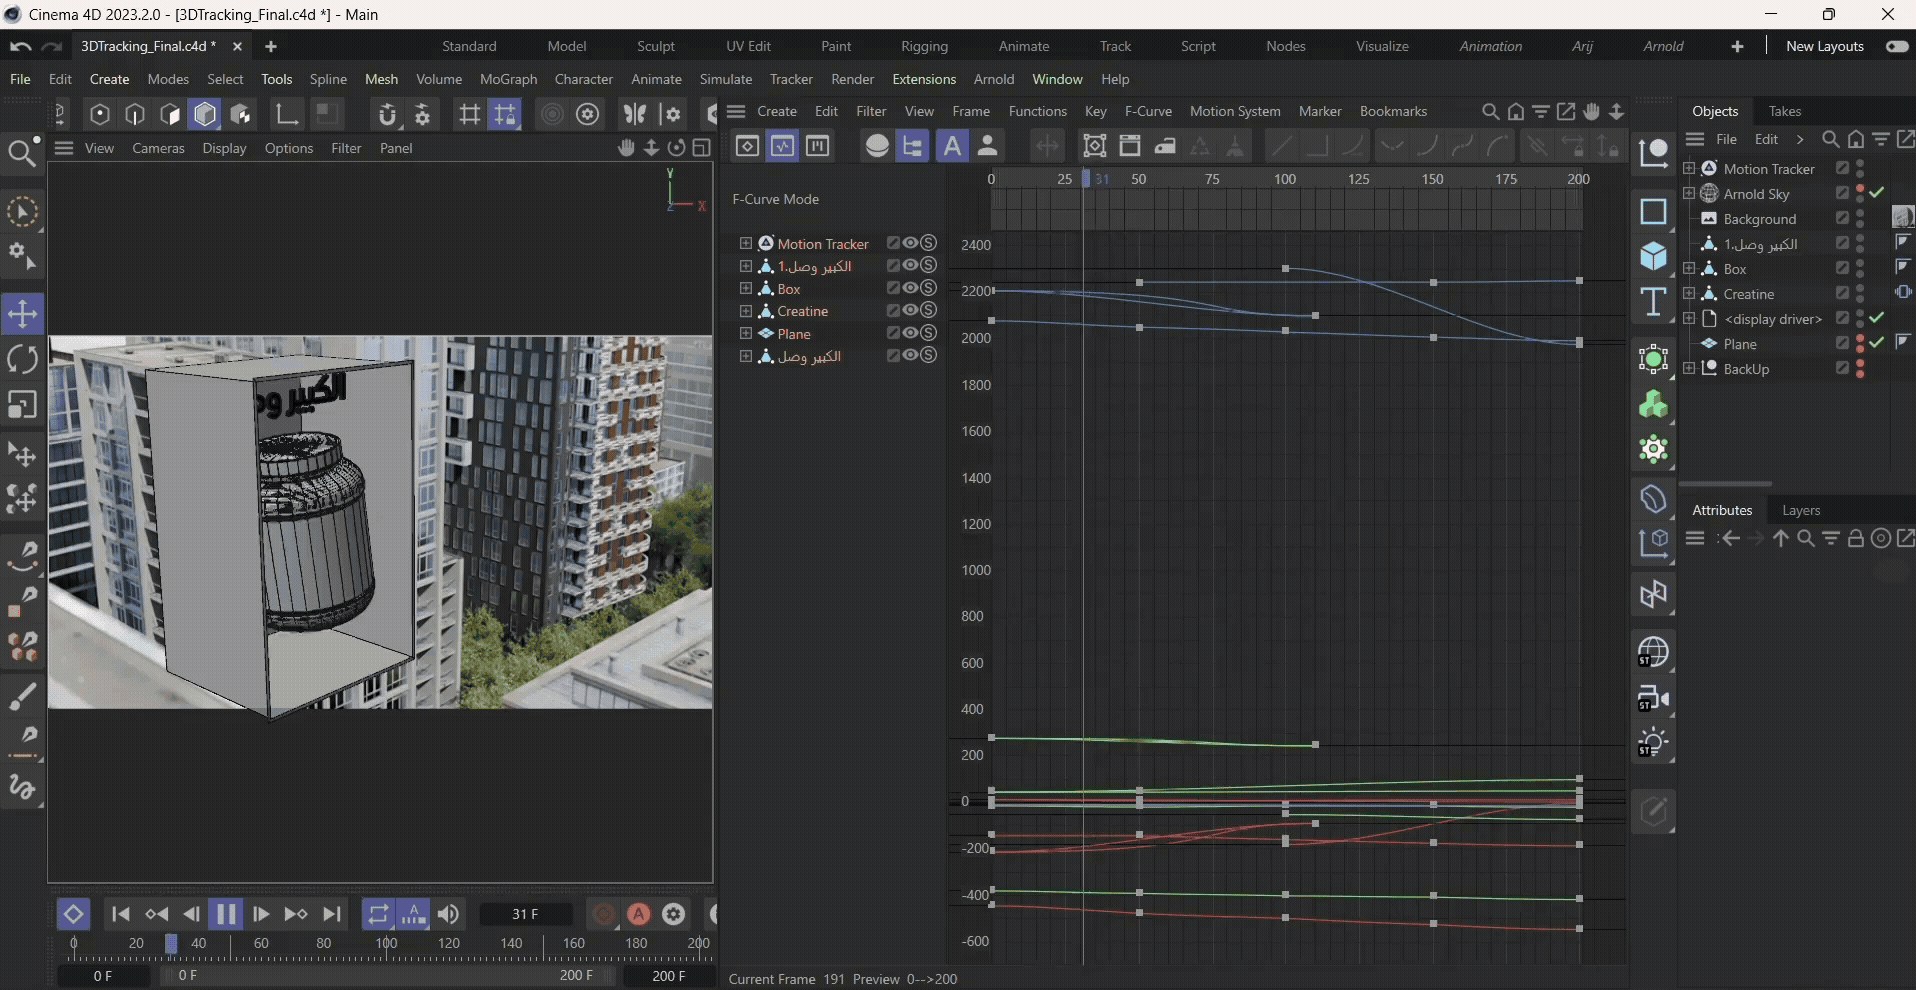
Task: Toggle New Layouts switch
Action: click(x=1896, y=47)
